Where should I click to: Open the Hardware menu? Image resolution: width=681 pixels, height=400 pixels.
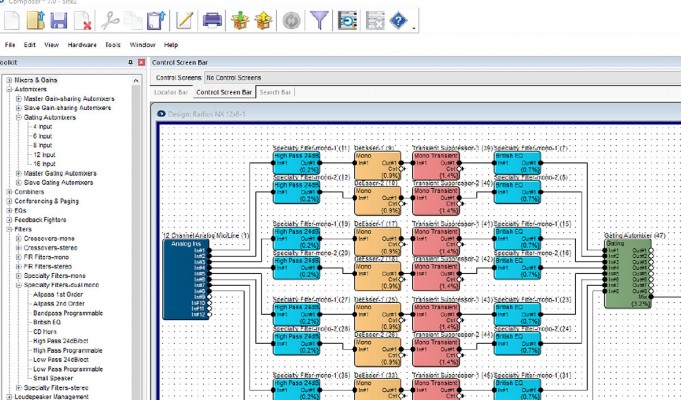click(x=82, y=45)
